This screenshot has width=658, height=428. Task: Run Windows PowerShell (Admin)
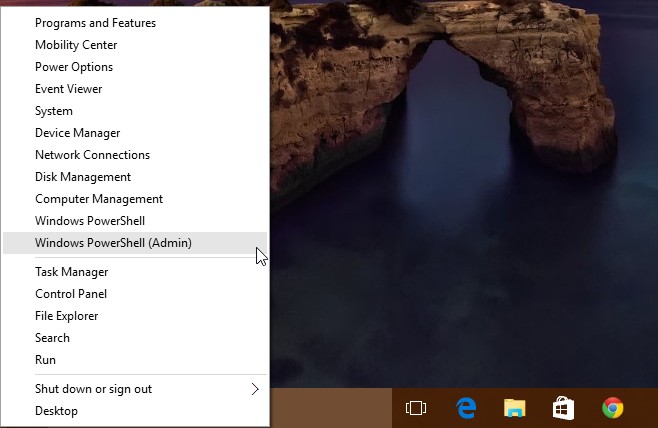tap(135, 243)
